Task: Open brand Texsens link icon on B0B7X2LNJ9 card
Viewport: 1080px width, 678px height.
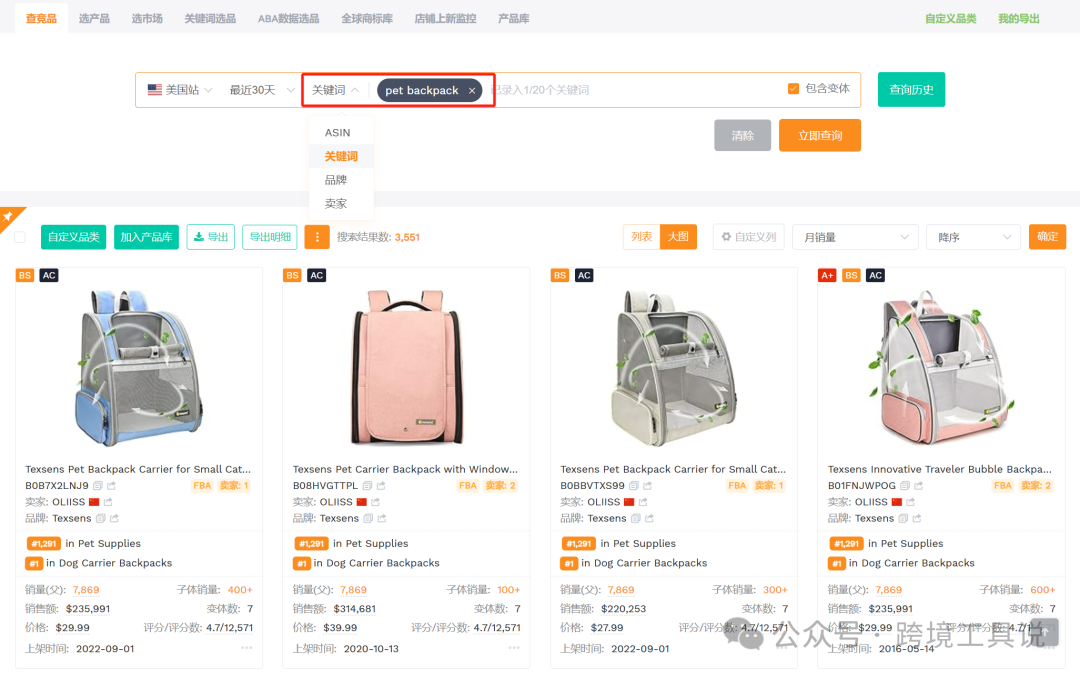Action: (114, 518)
